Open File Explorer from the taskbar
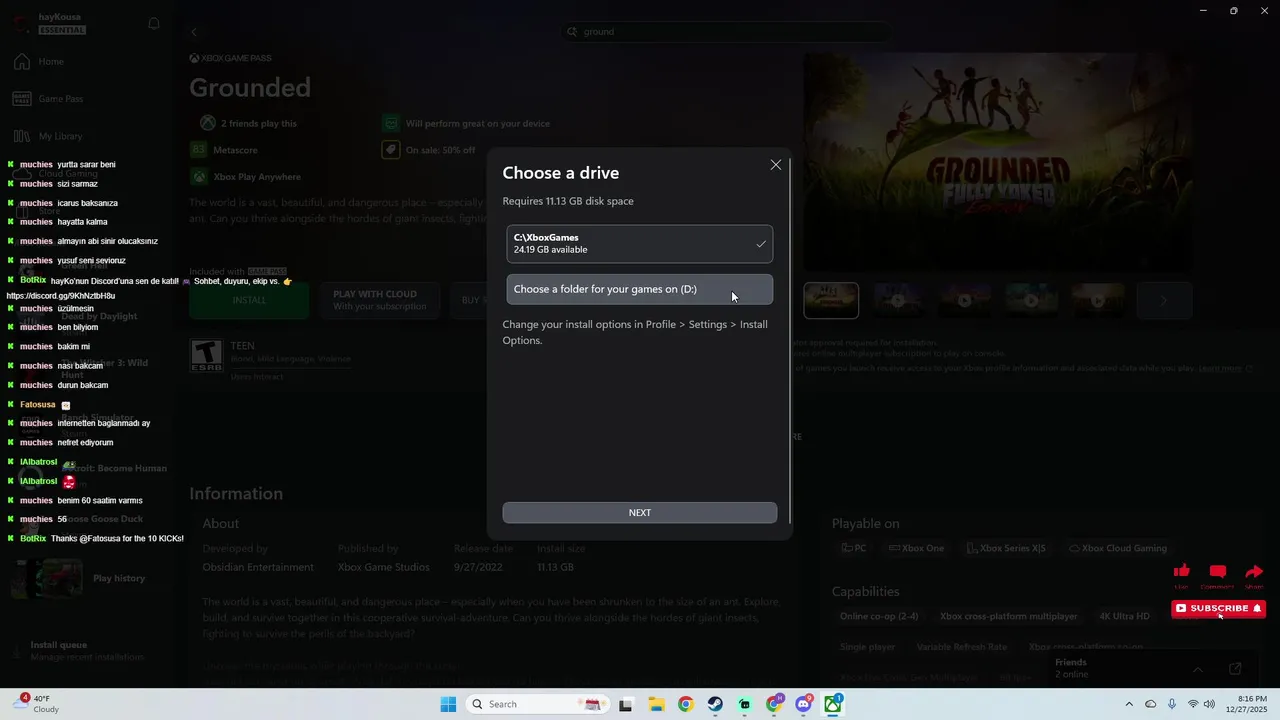Screen dimensions: 1280x720 pos(655,704)
